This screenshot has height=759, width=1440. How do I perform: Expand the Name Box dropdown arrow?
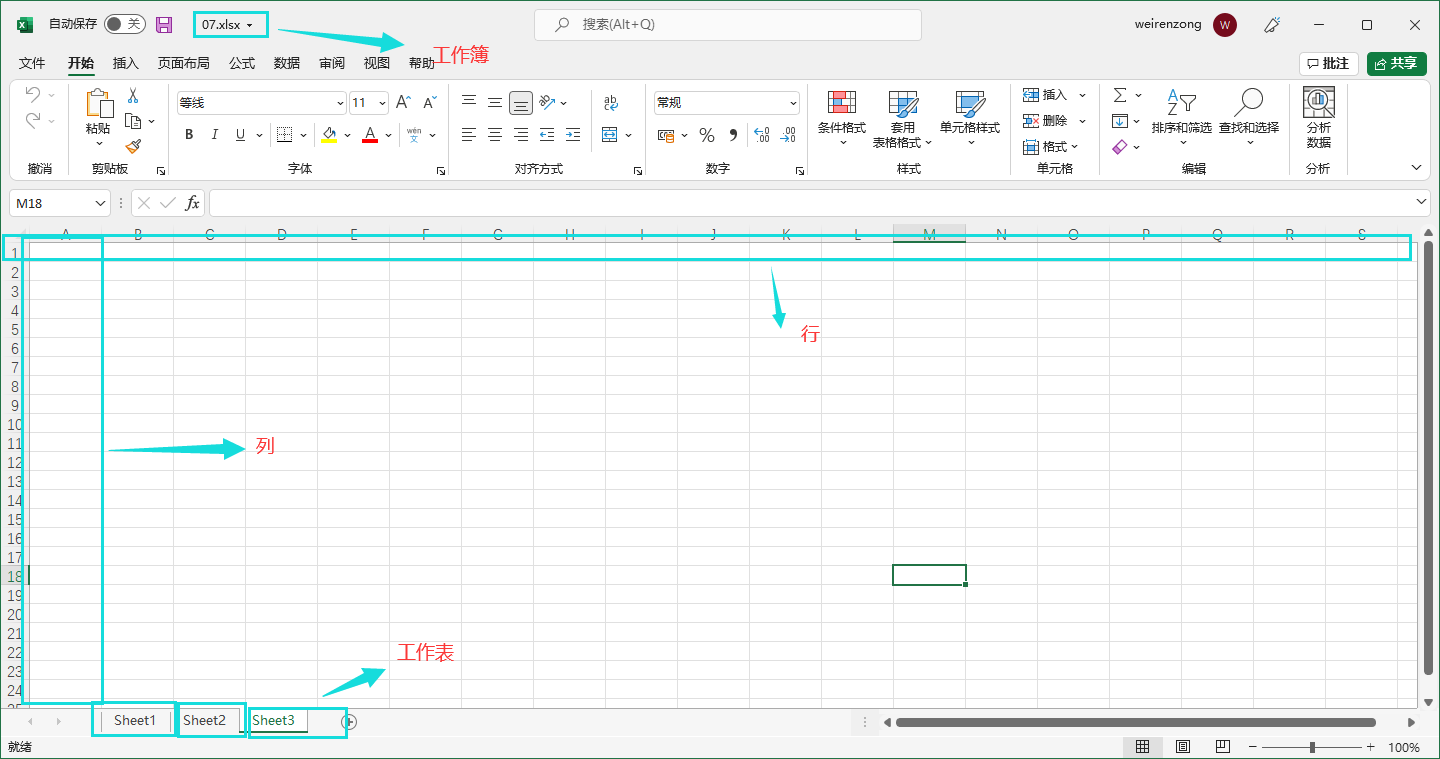pyautogui.click(x=99, y=203)
